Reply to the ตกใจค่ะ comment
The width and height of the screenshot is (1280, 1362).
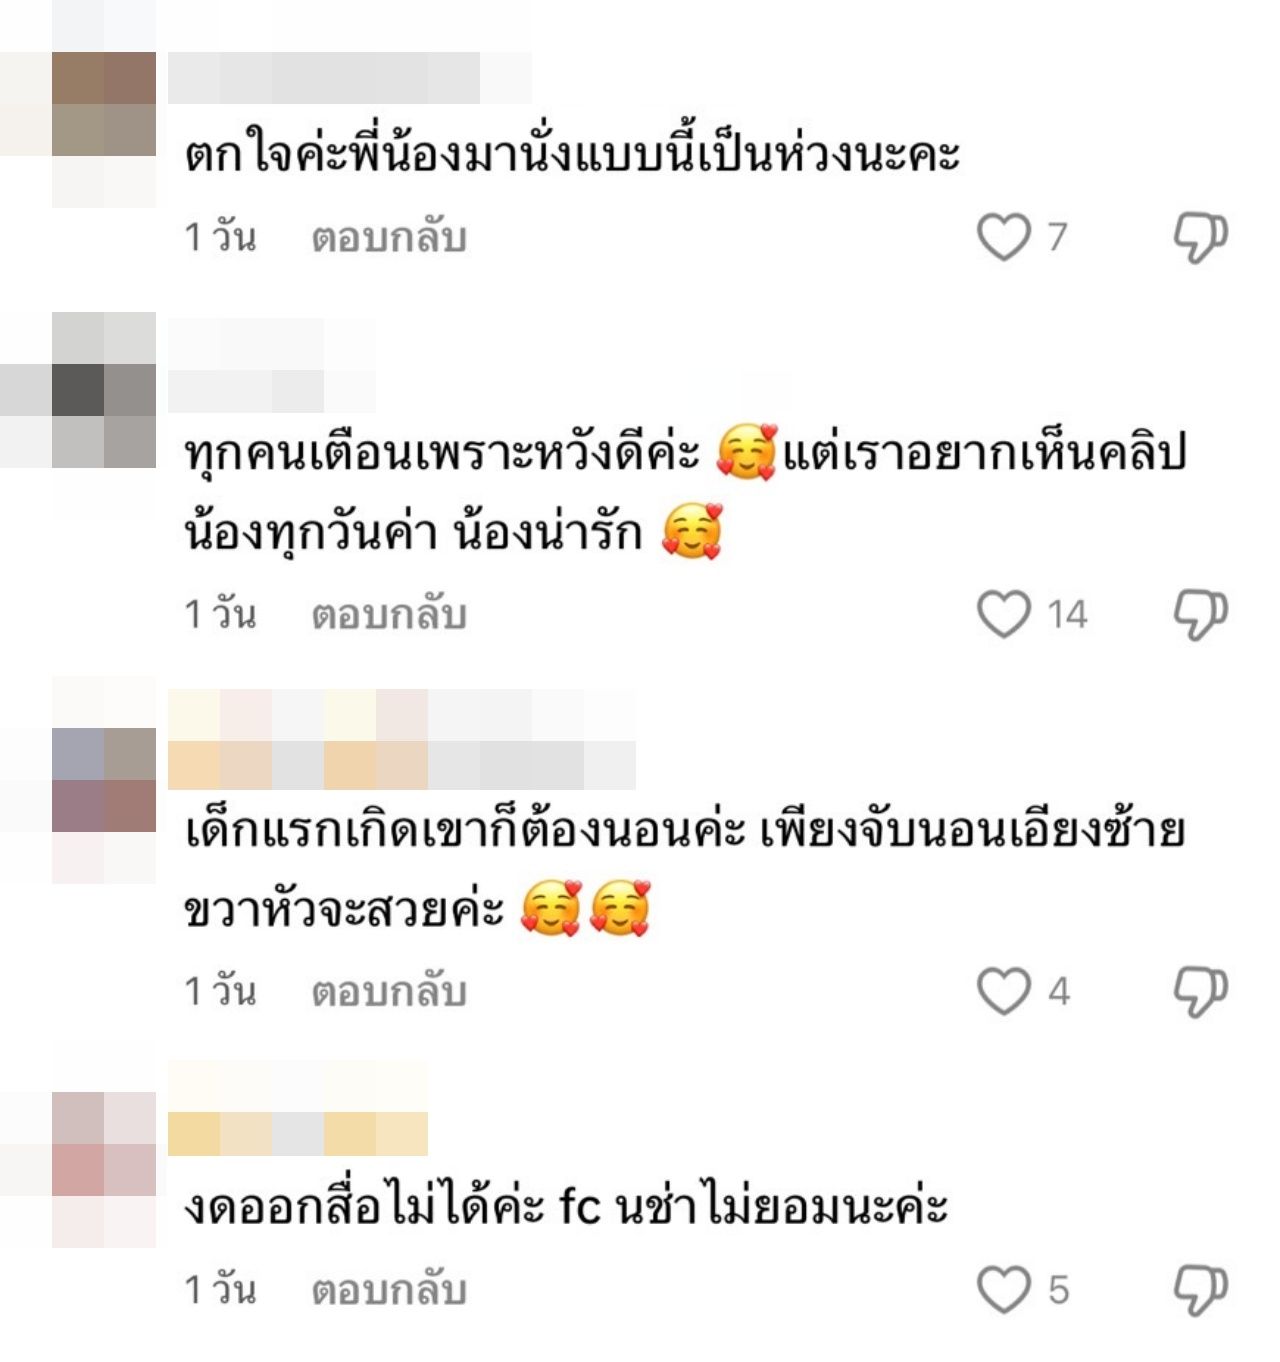[x=389, y=238]
